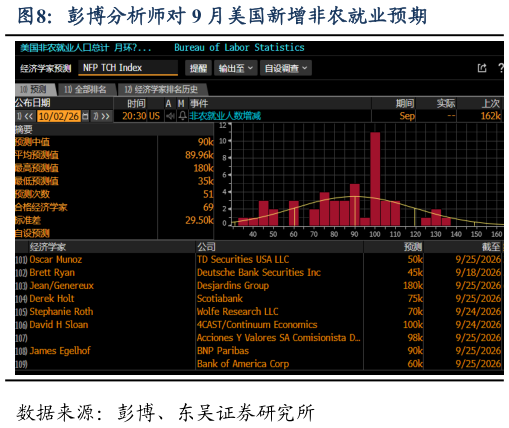This screenshot has height=428, width=509.
Task: Click Desjardins Group company
Action: click(x=233, y=286)
